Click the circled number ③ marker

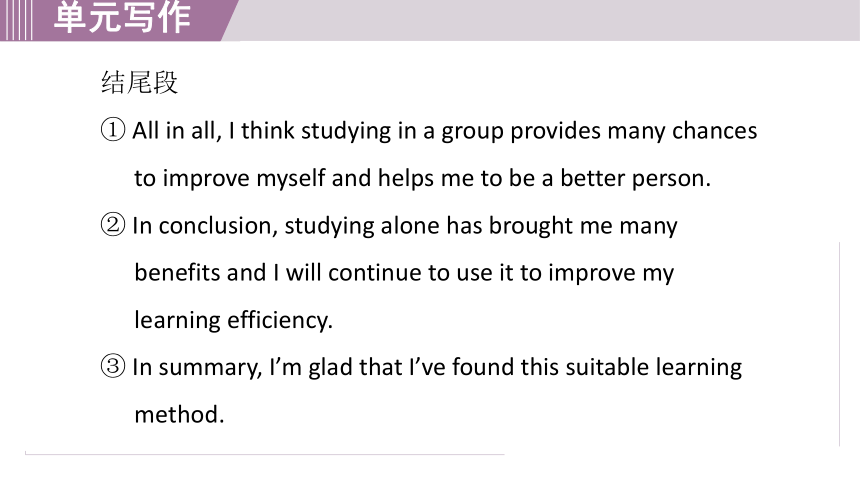point(113,367)
